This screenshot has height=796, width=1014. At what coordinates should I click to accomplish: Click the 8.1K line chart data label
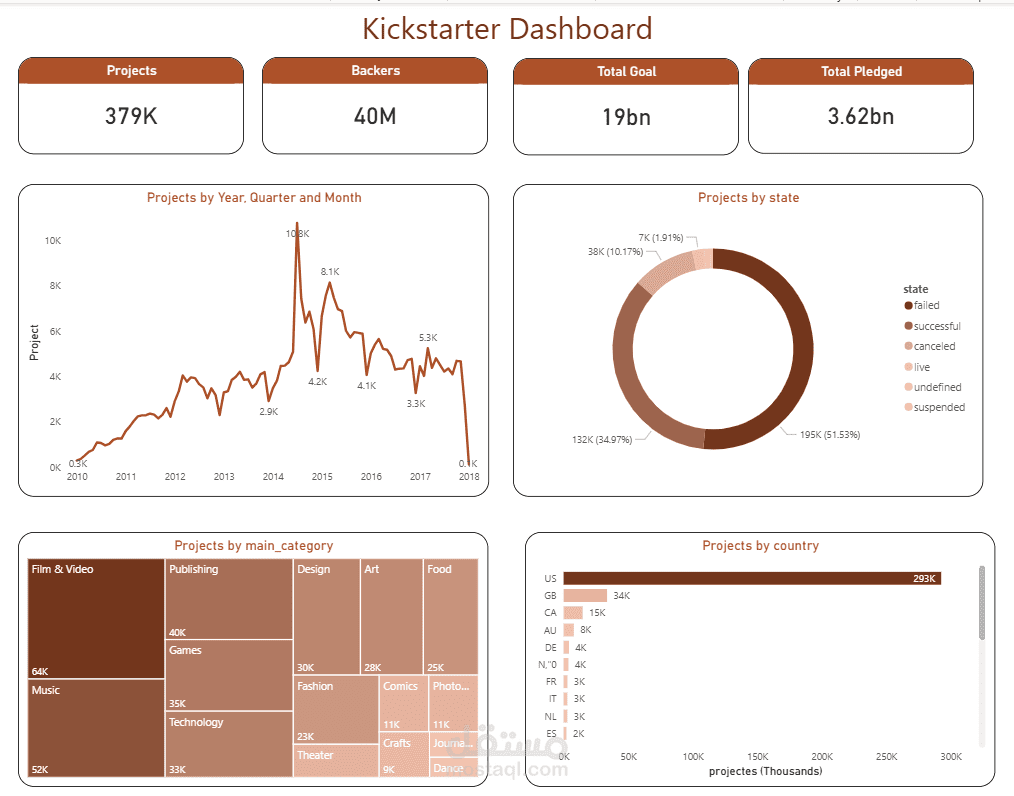point(330,272)
